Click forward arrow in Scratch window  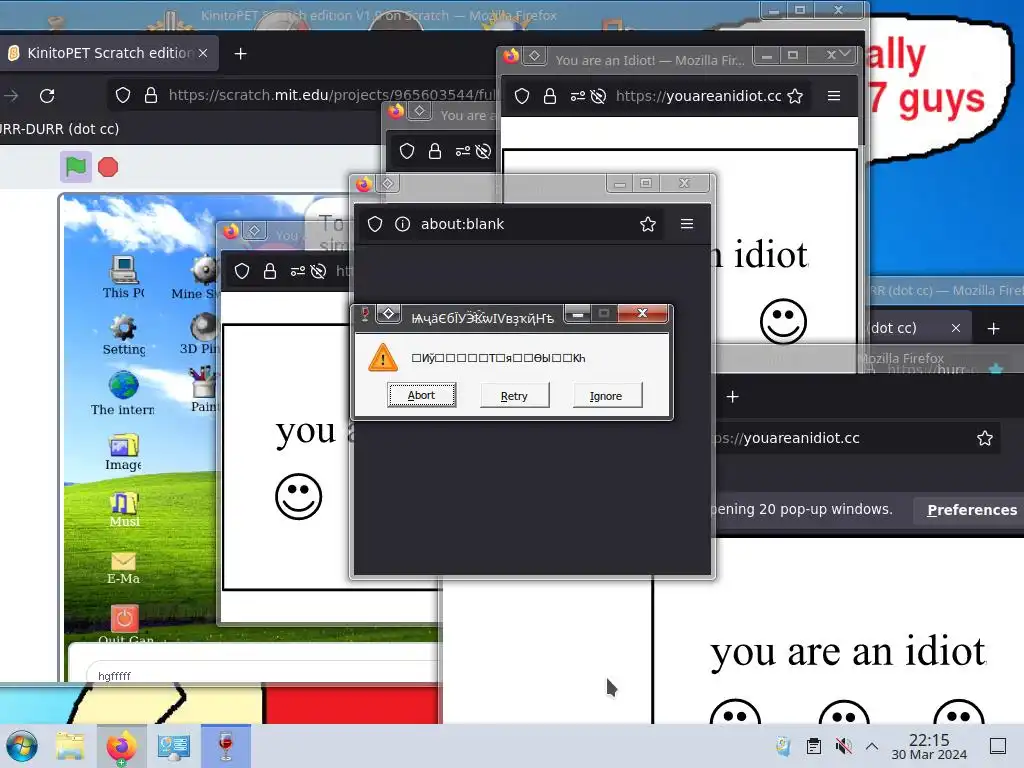pos(11,96)
